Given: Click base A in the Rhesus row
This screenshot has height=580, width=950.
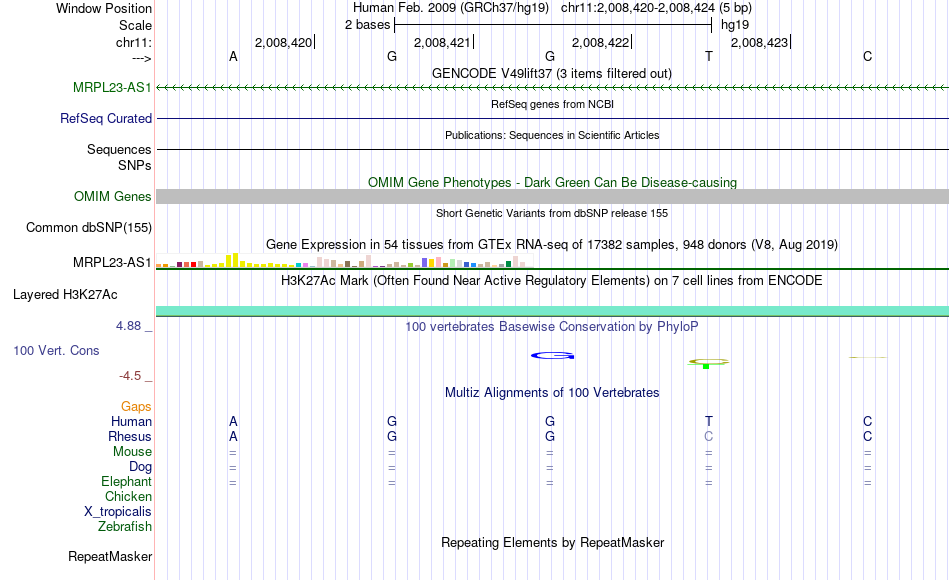Looking at the screenshot, I should point(233,436).
